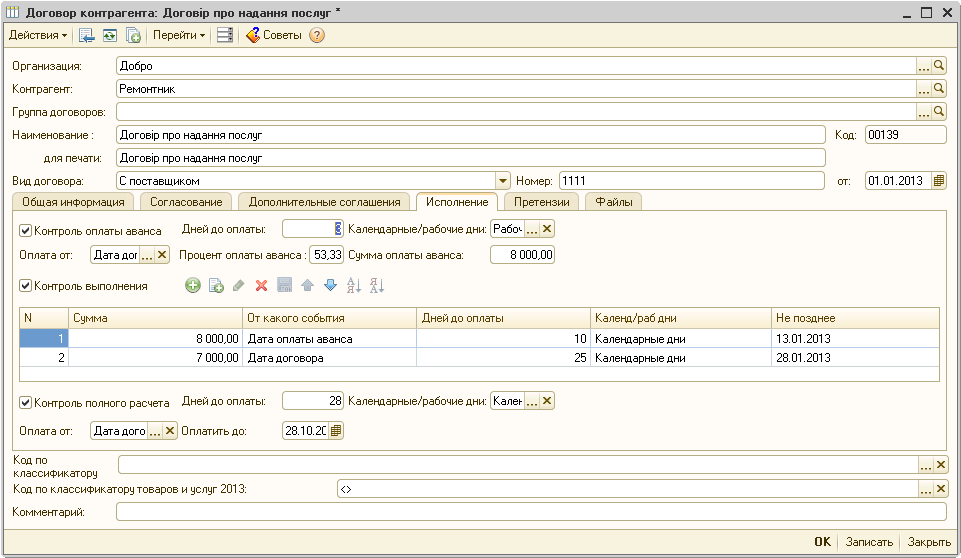Open calendar picker next to 01.01.2013
The height and width of the screenshot is (558, 961).
click(938, 181)
